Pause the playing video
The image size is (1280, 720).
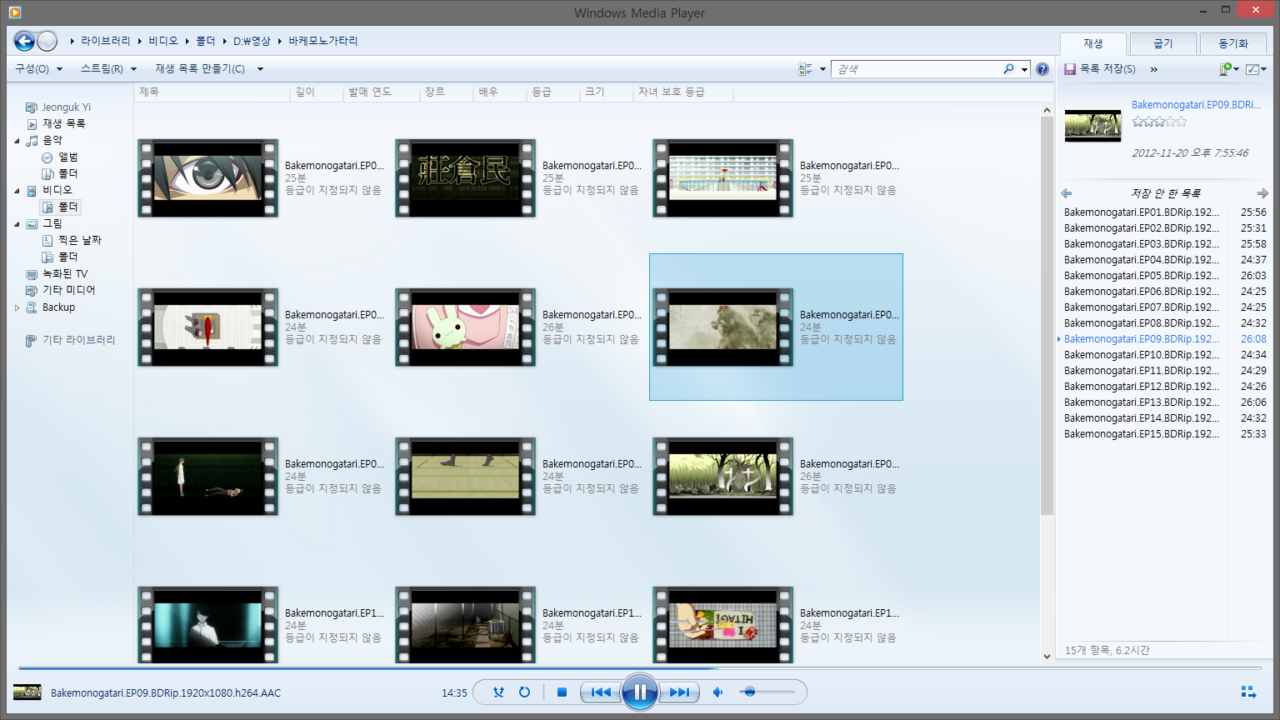click(x=640, y=692)
